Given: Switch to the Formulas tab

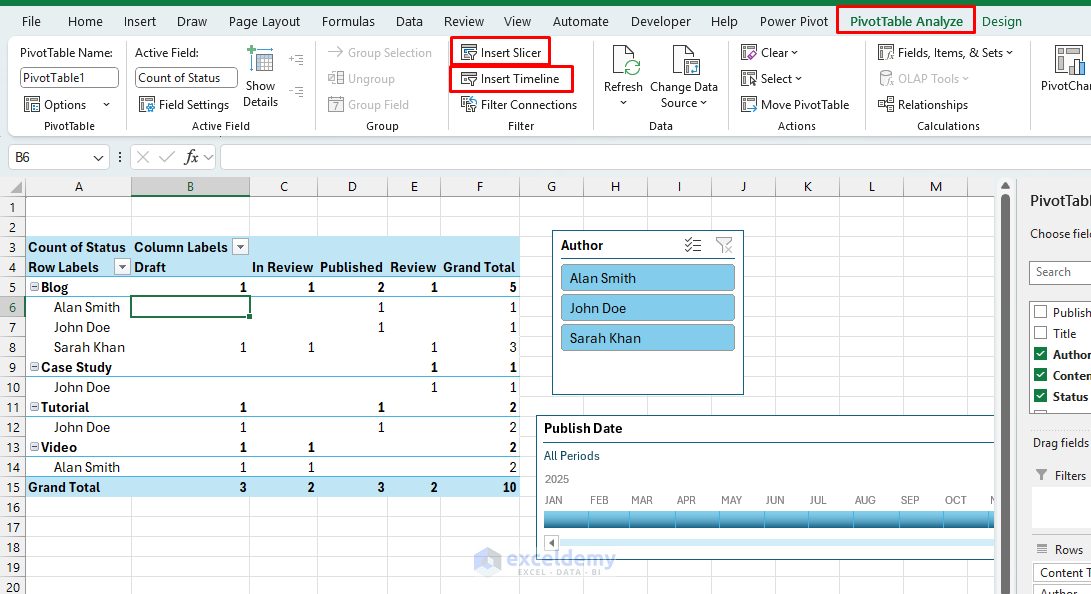Looking at the screenshot, I should point(348,22).
